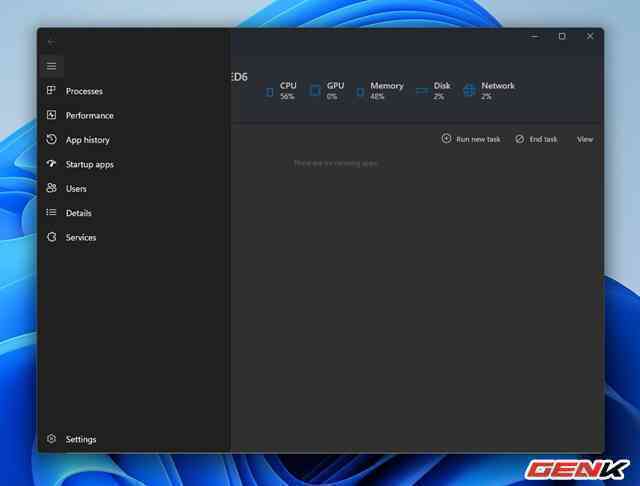Click the Memory usage label
Screen dimensions: 640x486
pos(387,91)
